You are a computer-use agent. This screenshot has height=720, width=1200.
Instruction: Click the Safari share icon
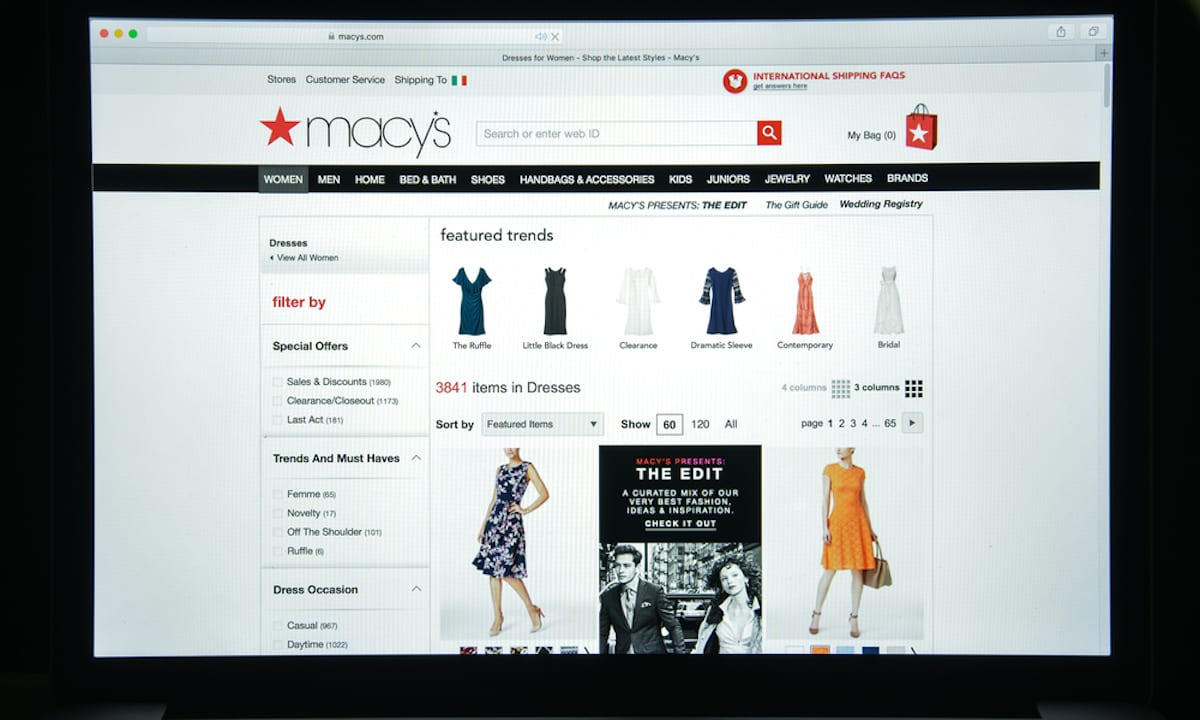tap(1060, 32)
